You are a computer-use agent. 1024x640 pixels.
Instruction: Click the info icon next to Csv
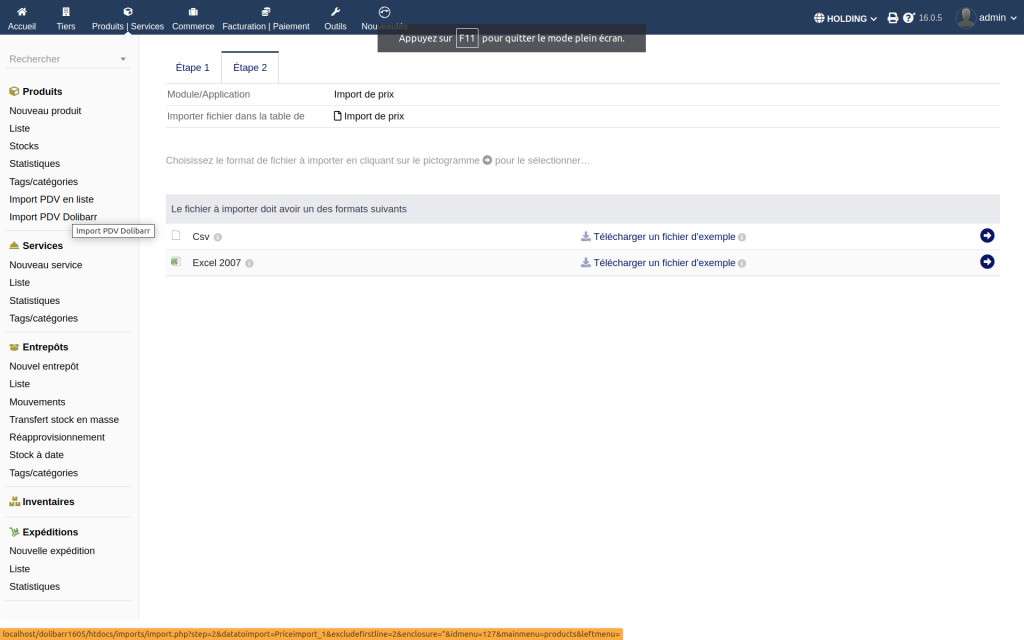tap(217, 237)
